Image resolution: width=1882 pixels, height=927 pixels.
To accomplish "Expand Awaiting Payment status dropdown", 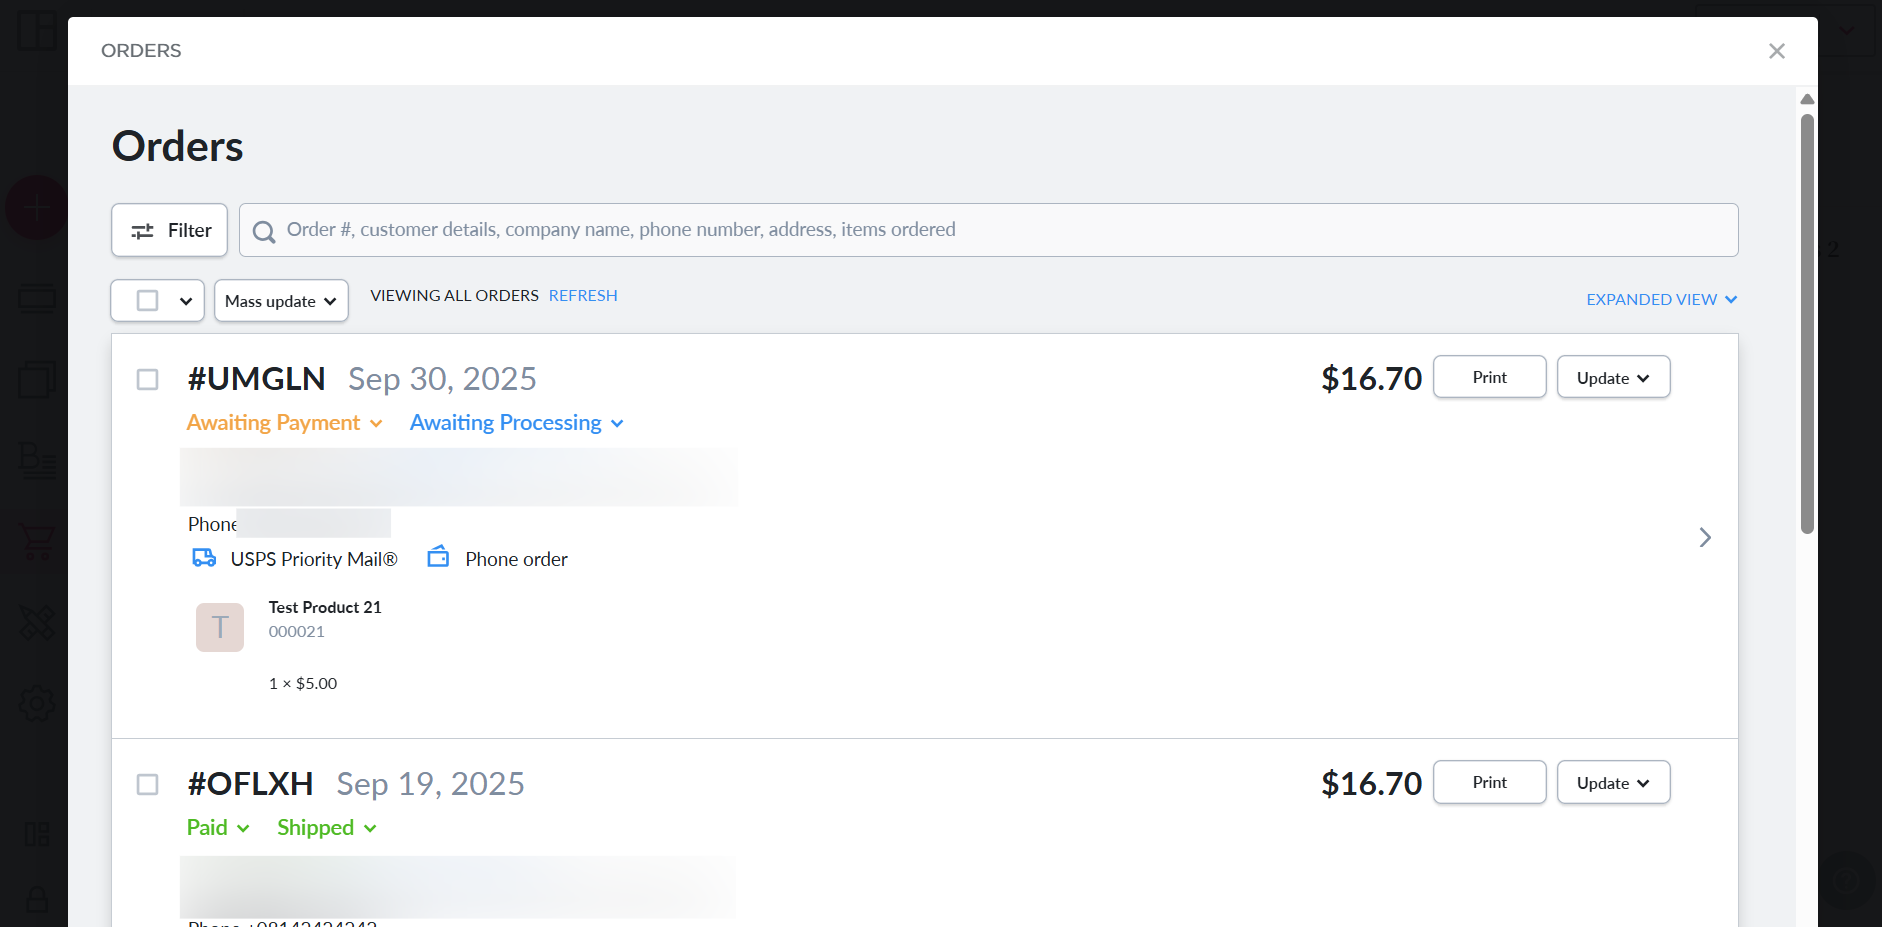I will [x=284, y=423].
